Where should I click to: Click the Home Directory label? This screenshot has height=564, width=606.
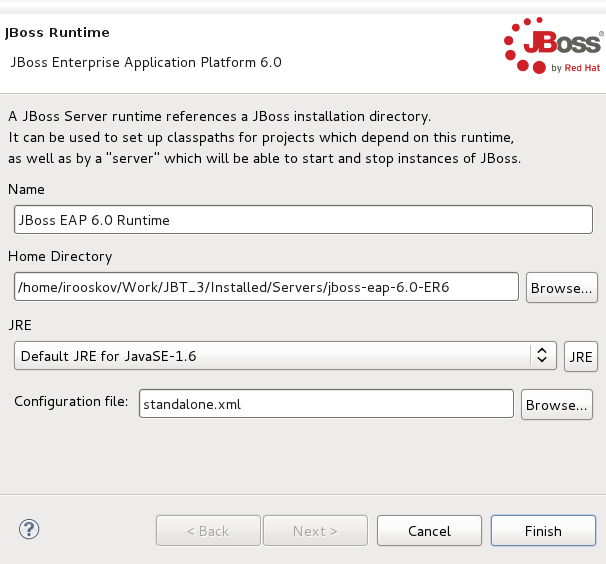click(60, 256)
